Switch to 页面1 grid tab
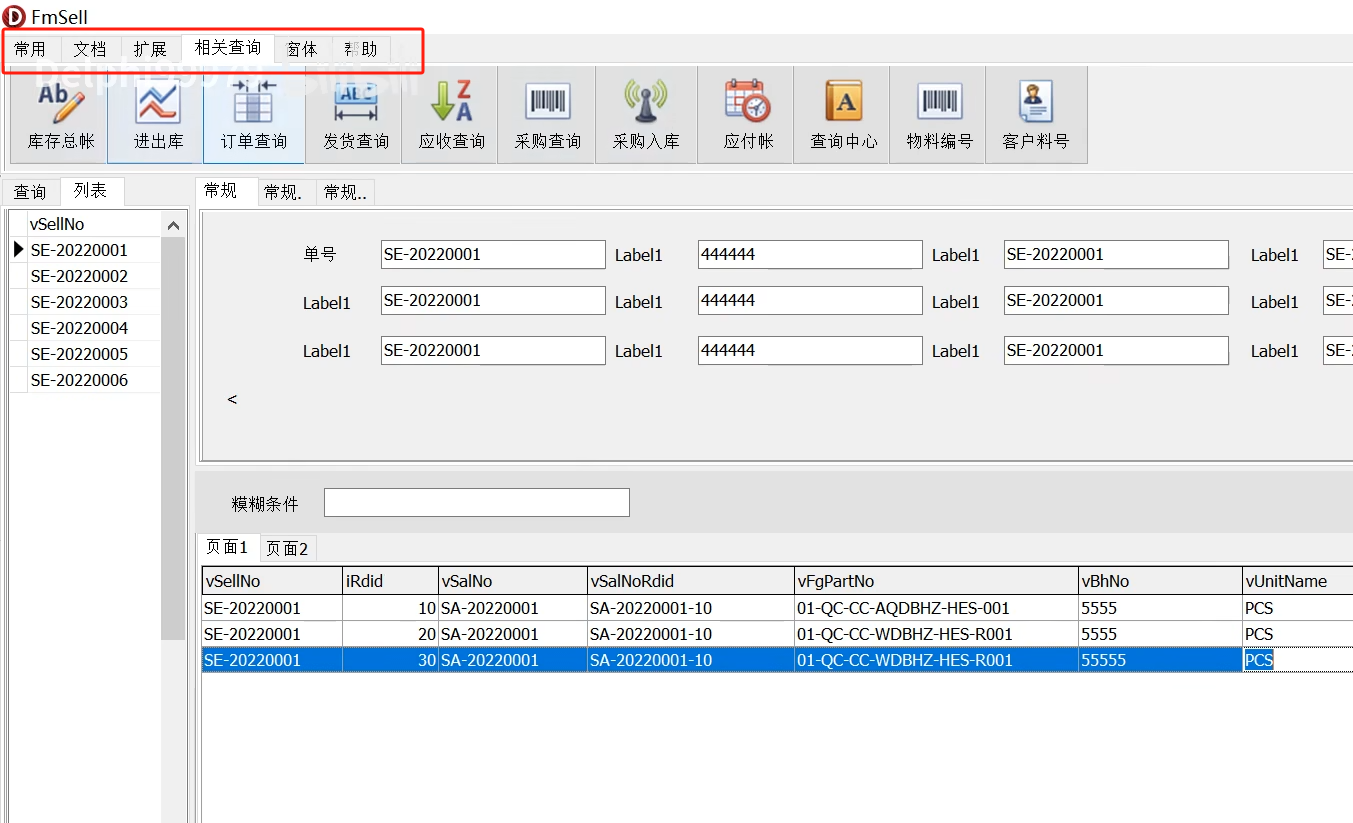Screen dimensions: 1353x823 pyautogui.click(x=227, y=547)
